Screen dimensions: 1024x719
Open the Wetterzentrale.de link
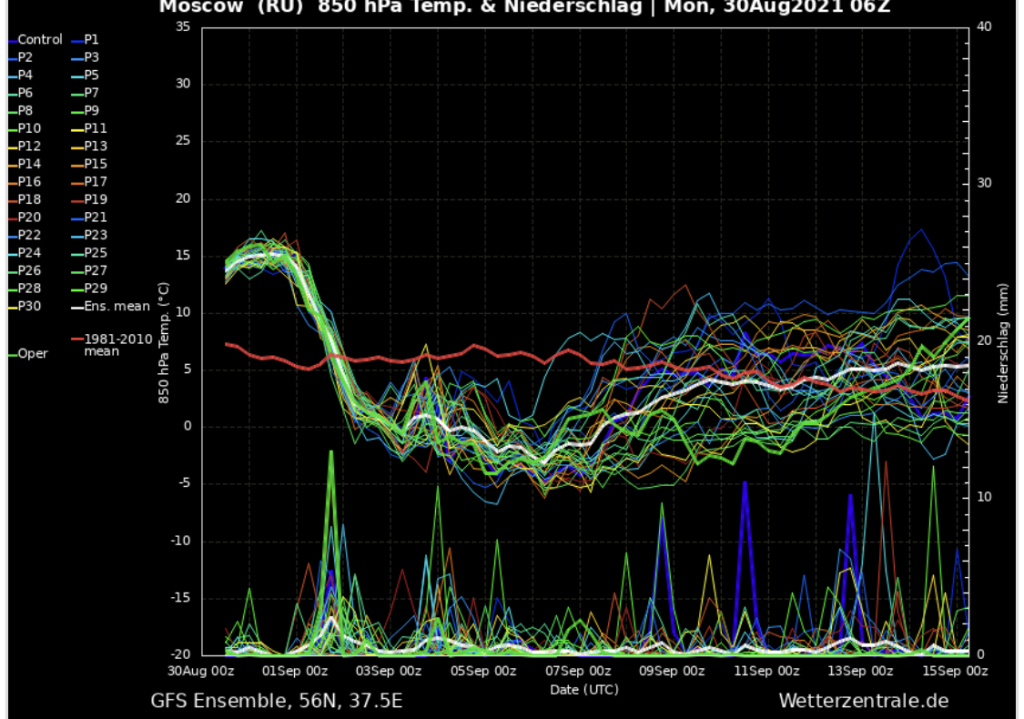(863, 700)
